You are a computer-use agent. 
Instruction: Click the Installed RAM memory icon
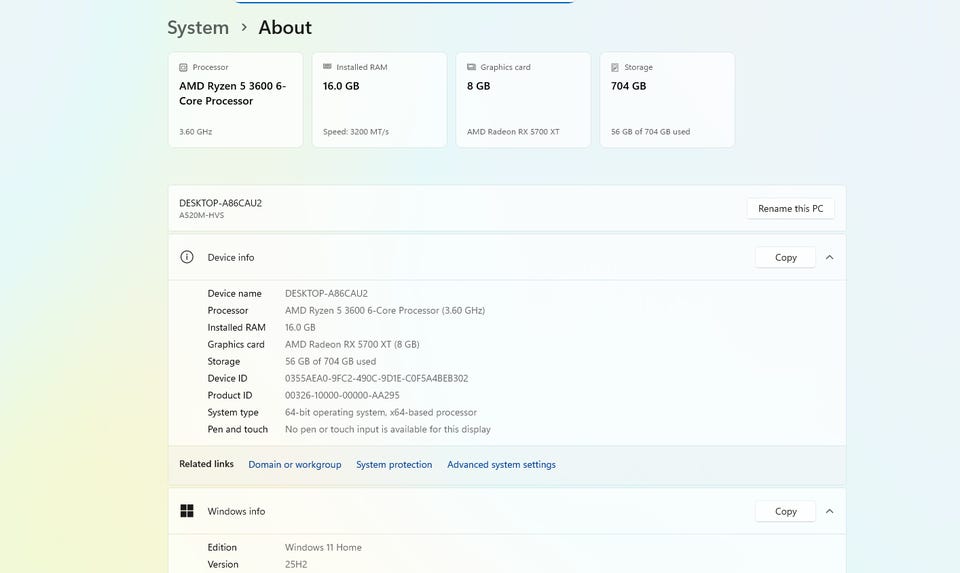[x=327, y=68]
